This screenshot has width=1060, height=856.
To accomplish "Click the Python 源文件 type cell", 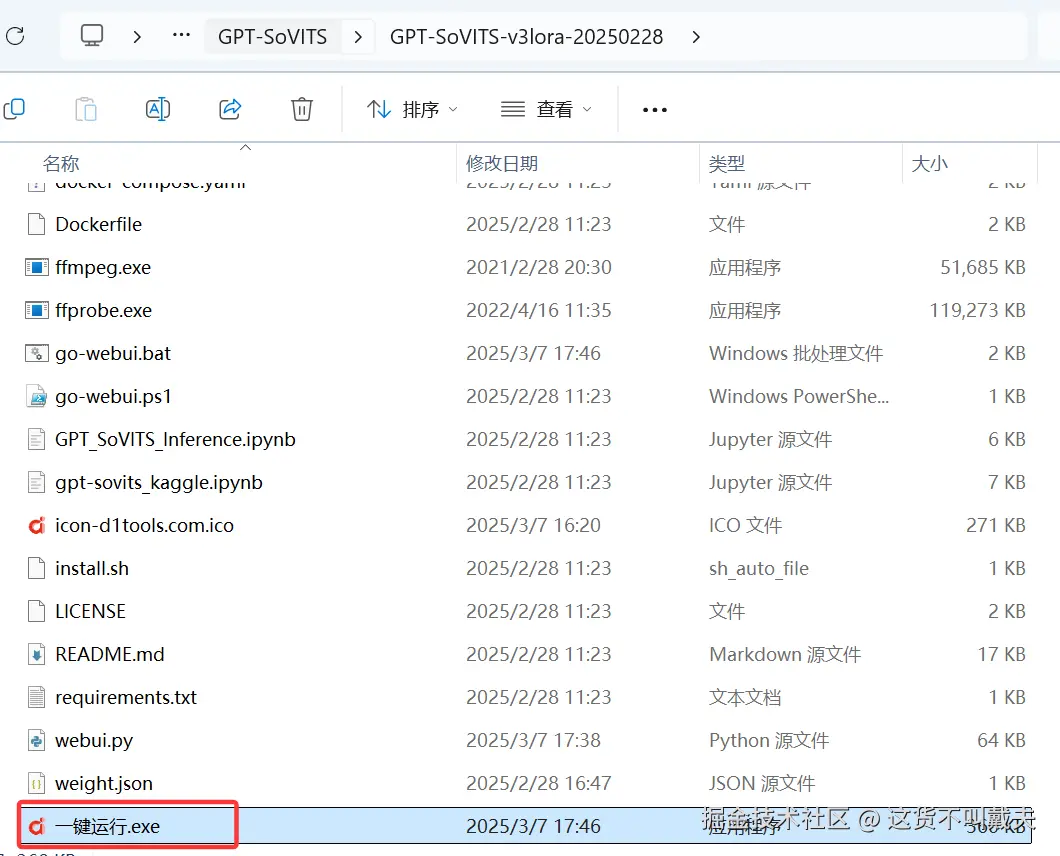I will pyautogui.click(x=769, y=740).
